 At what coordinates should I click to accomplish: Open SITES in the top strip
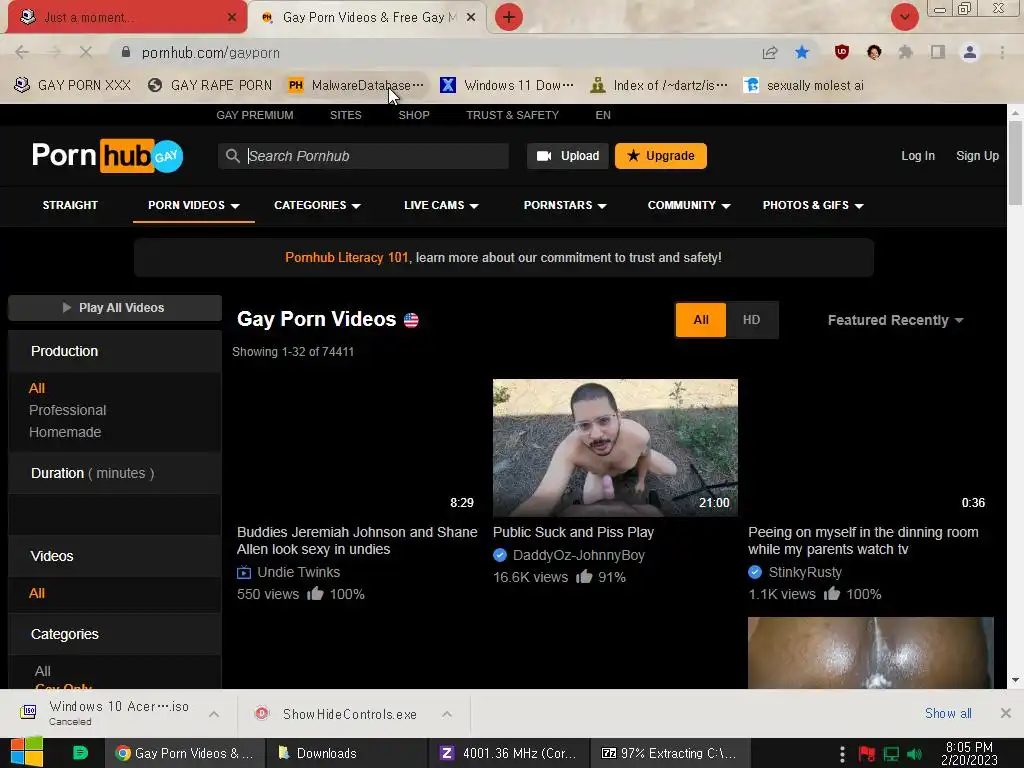(x=345, y=115)
